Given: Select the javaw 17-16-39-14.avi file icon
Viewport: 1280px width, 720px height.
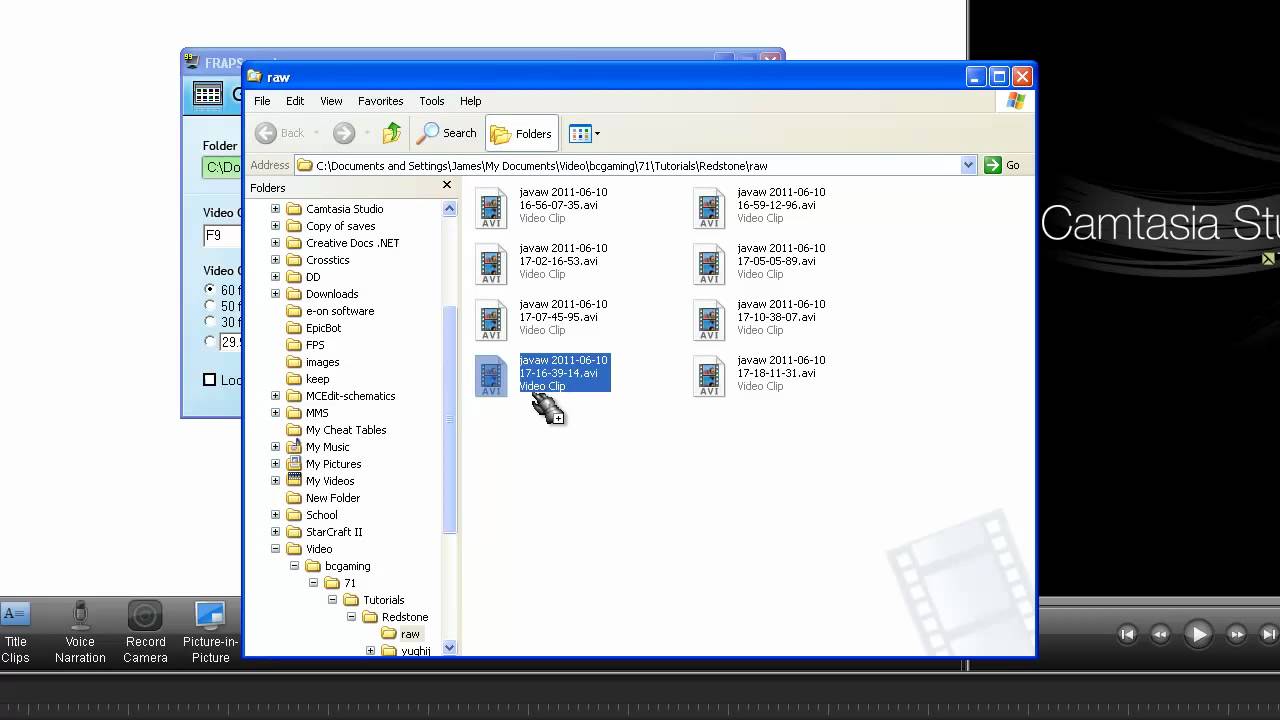Looking at the screenshot, I should click(x=491, y=376).
